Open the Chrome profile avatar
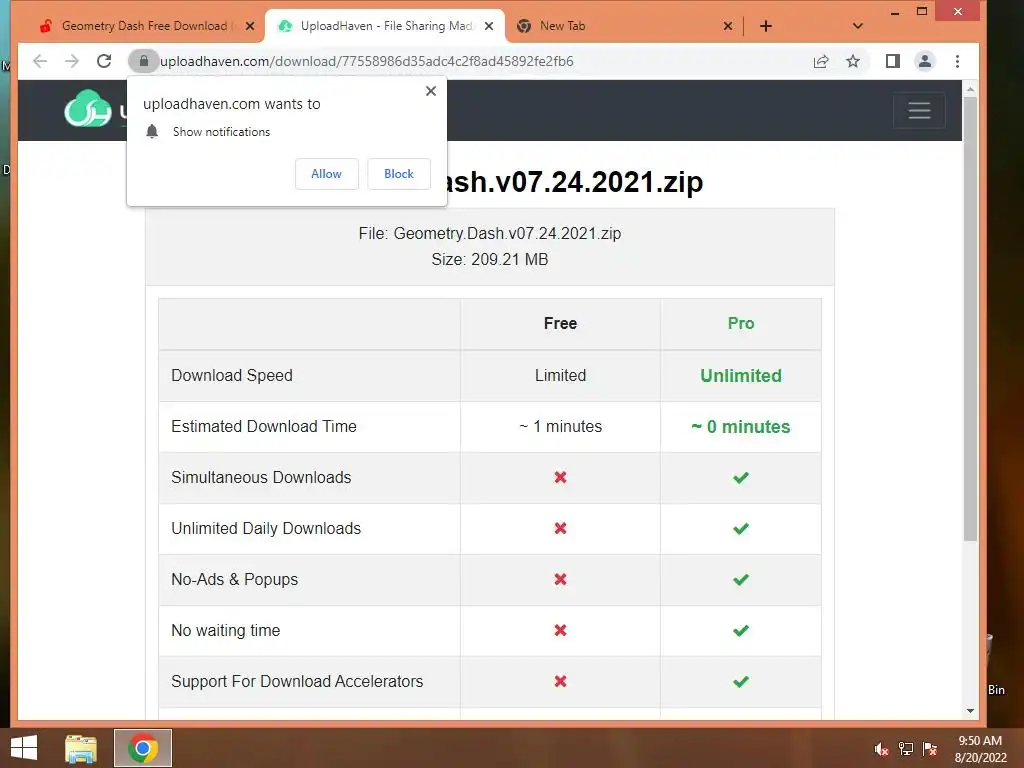Screen dimensions: 1024x768 point(925,61)
